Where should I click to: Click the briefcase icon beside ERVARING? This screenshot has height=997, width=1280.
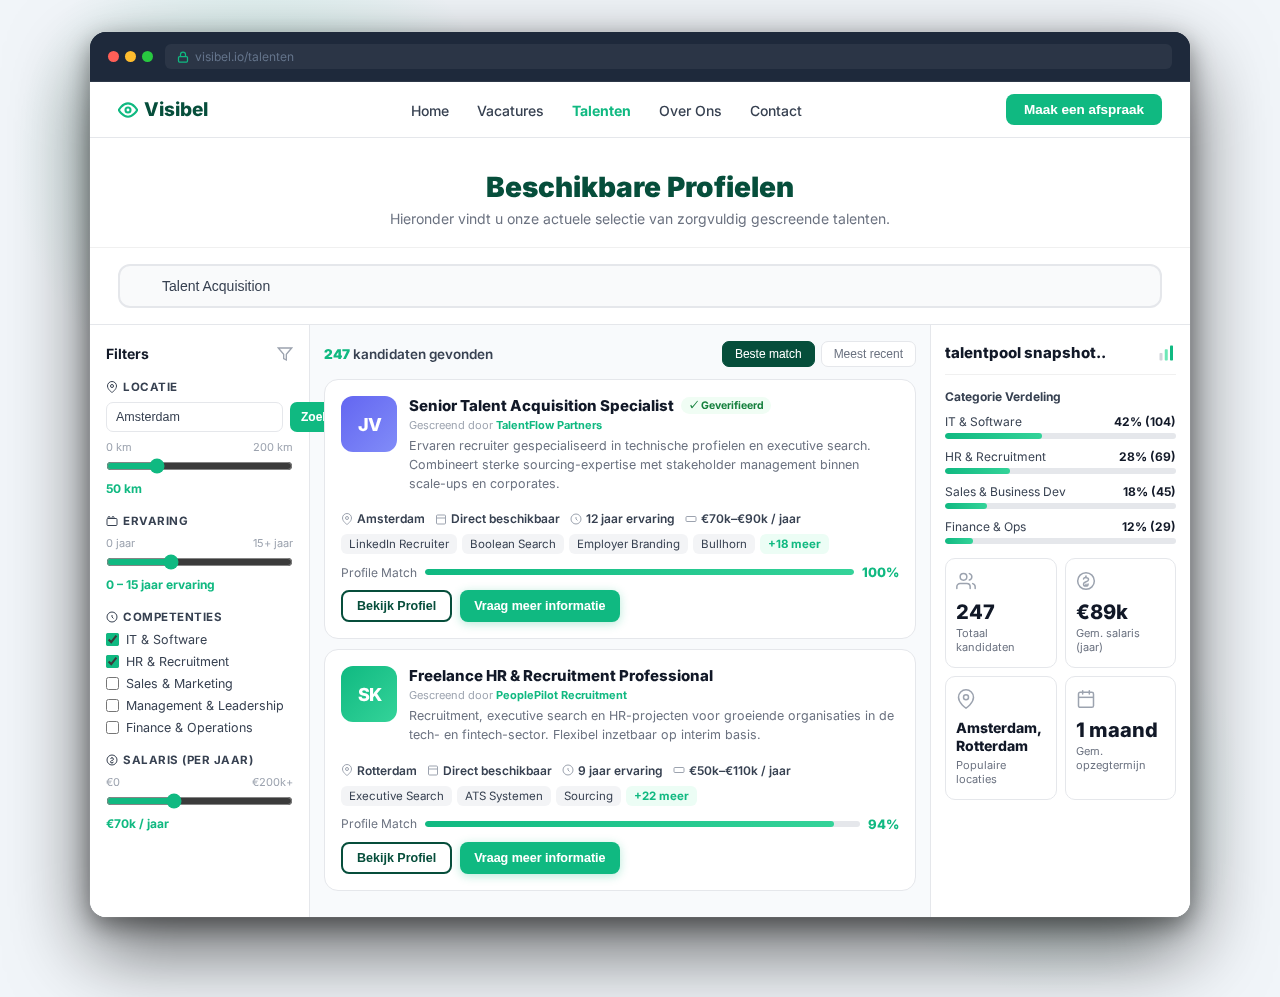click(112, 521)
